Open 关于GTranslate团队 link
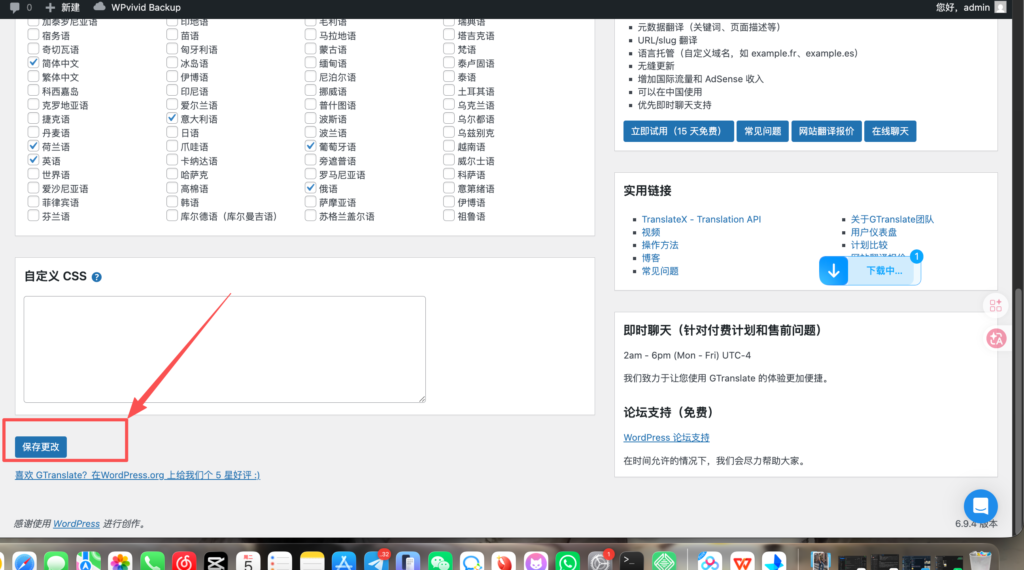The width and height of the screenshot is (1024, 570). pos(892,219)
